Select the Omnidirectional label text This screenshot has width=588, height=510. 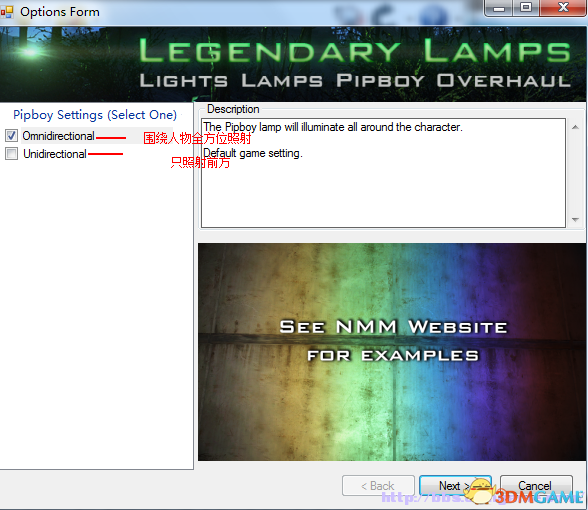click(x=58, y=136)
